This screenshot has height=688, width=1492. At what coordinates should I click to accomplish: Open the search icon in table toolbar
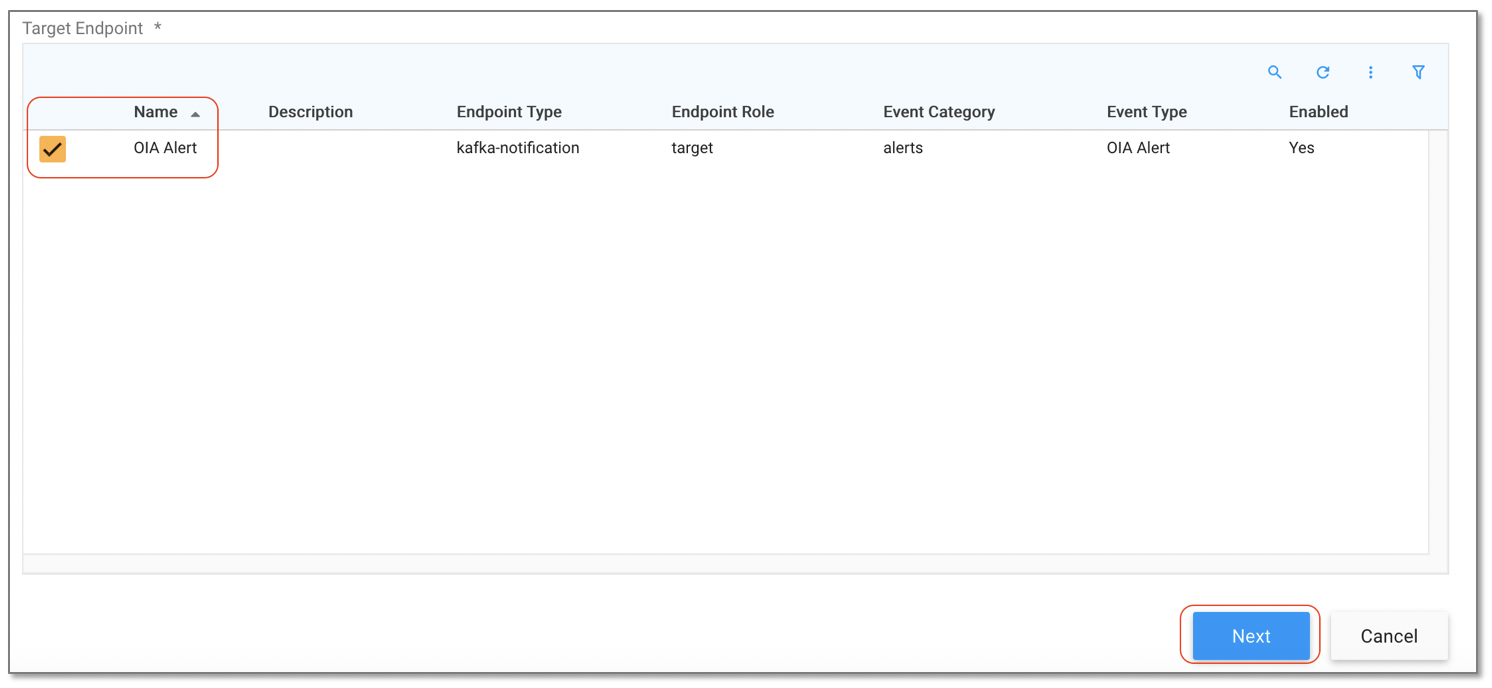click(x=1274, y=72)
